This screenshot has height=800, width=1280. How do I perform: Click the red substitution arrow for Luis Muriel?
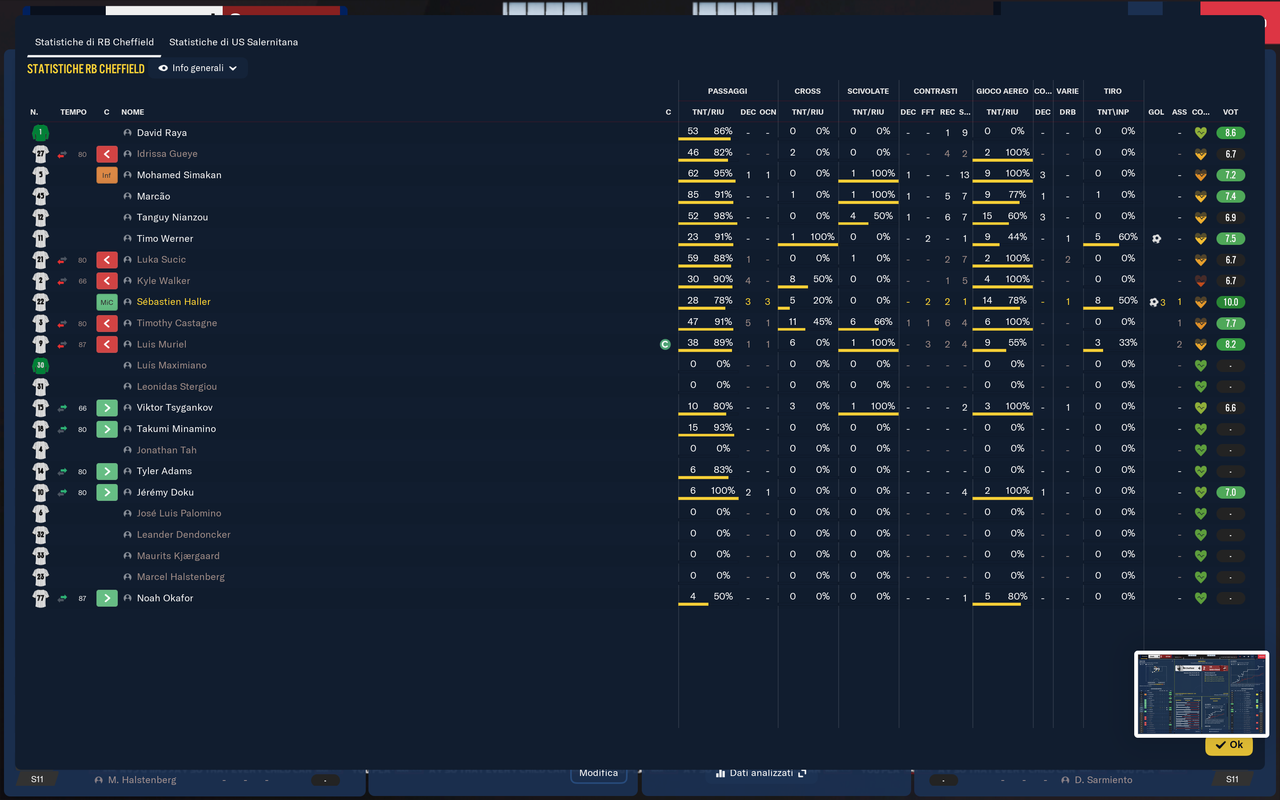click(107, 344)
